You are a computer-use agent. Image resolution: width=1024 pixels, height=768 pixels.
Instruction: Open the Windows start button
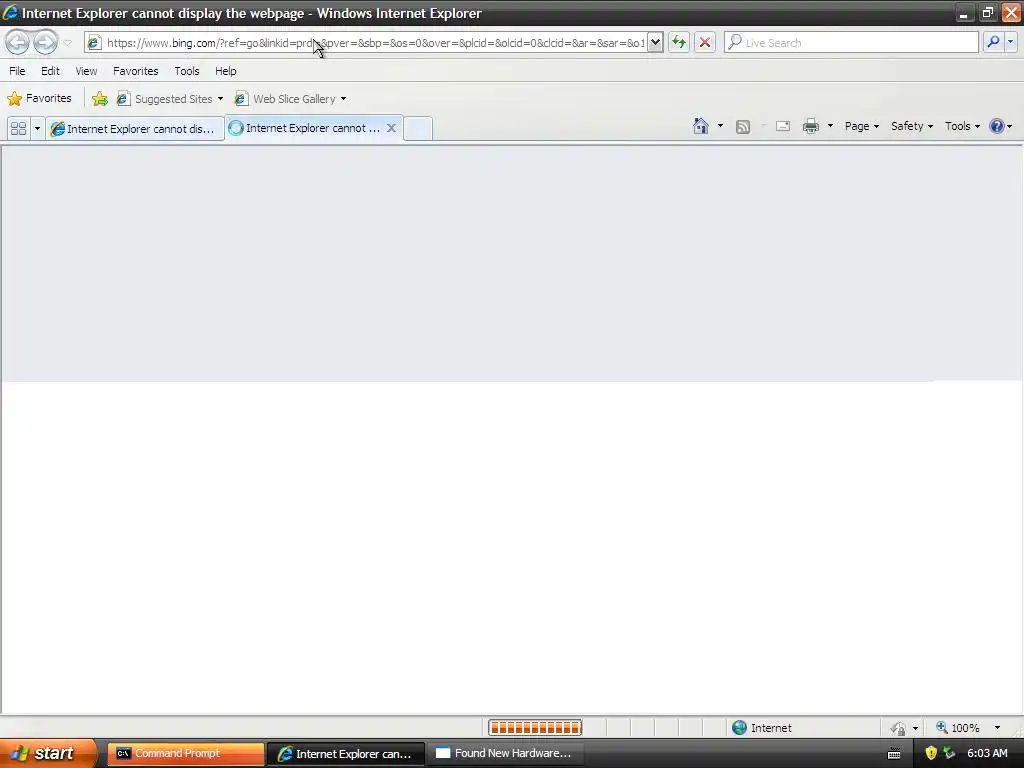click(x=46, y=754)
